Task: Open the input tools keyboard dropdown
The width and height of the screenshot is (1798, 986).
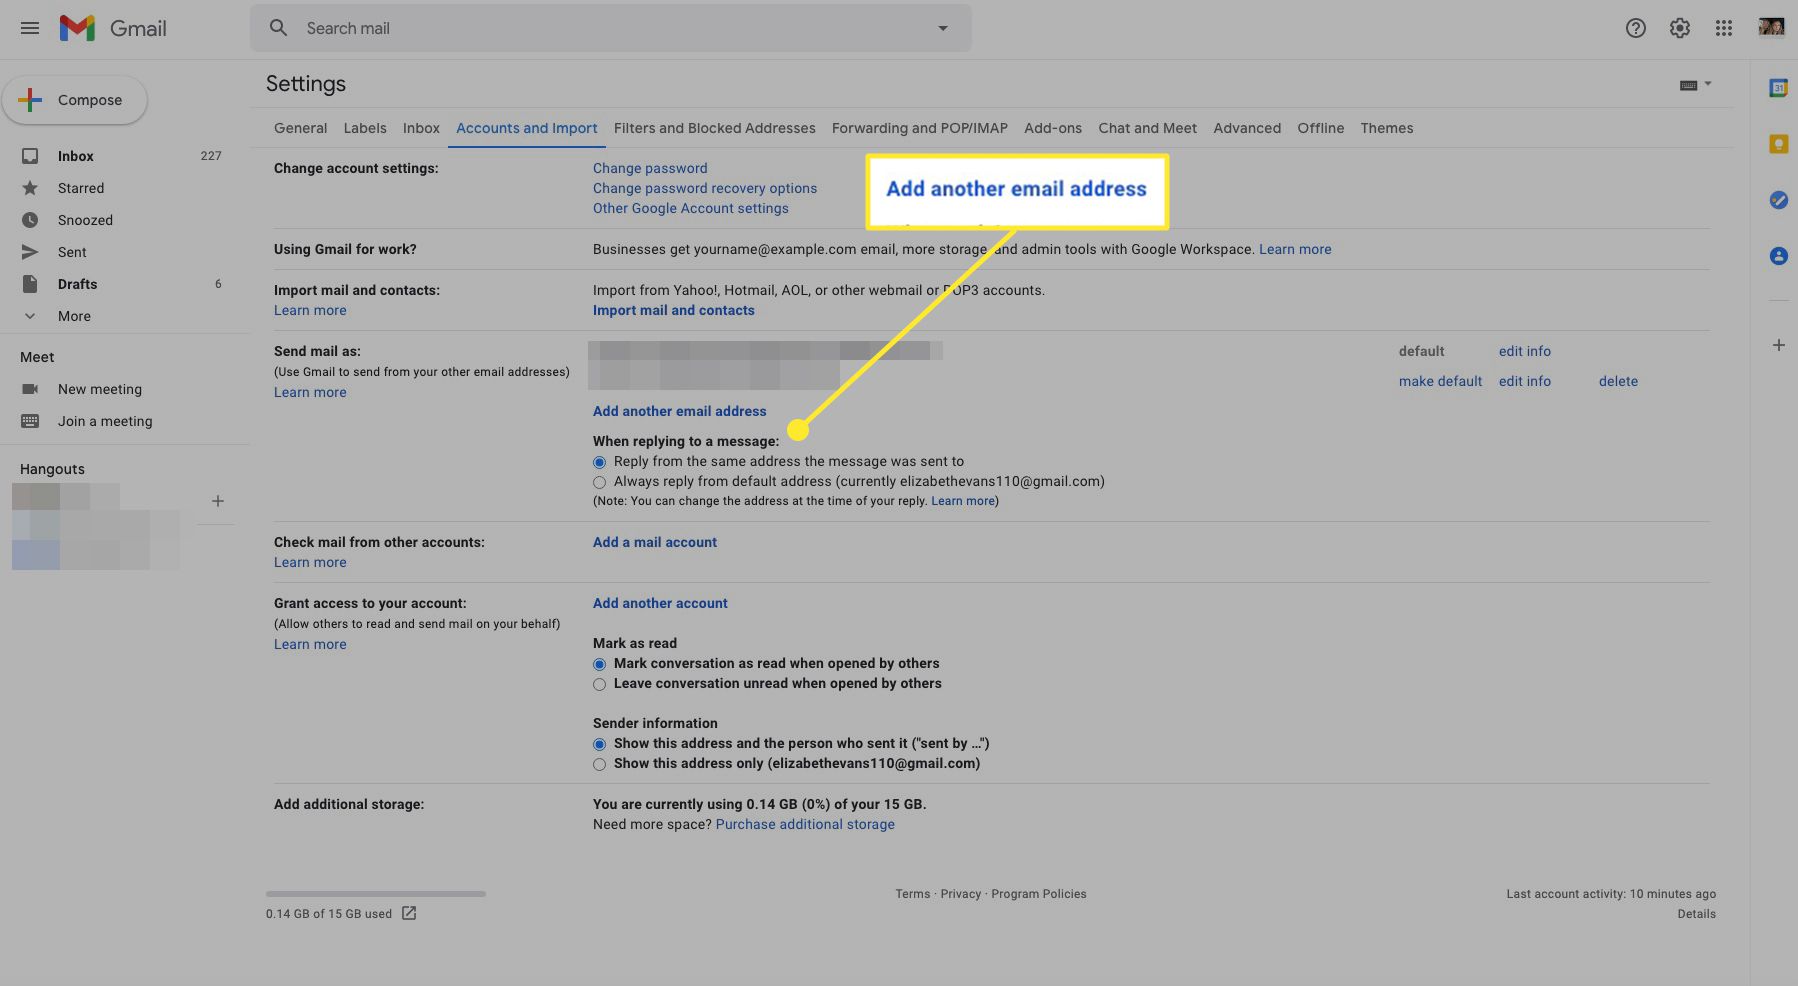Action: (1695, 85)
